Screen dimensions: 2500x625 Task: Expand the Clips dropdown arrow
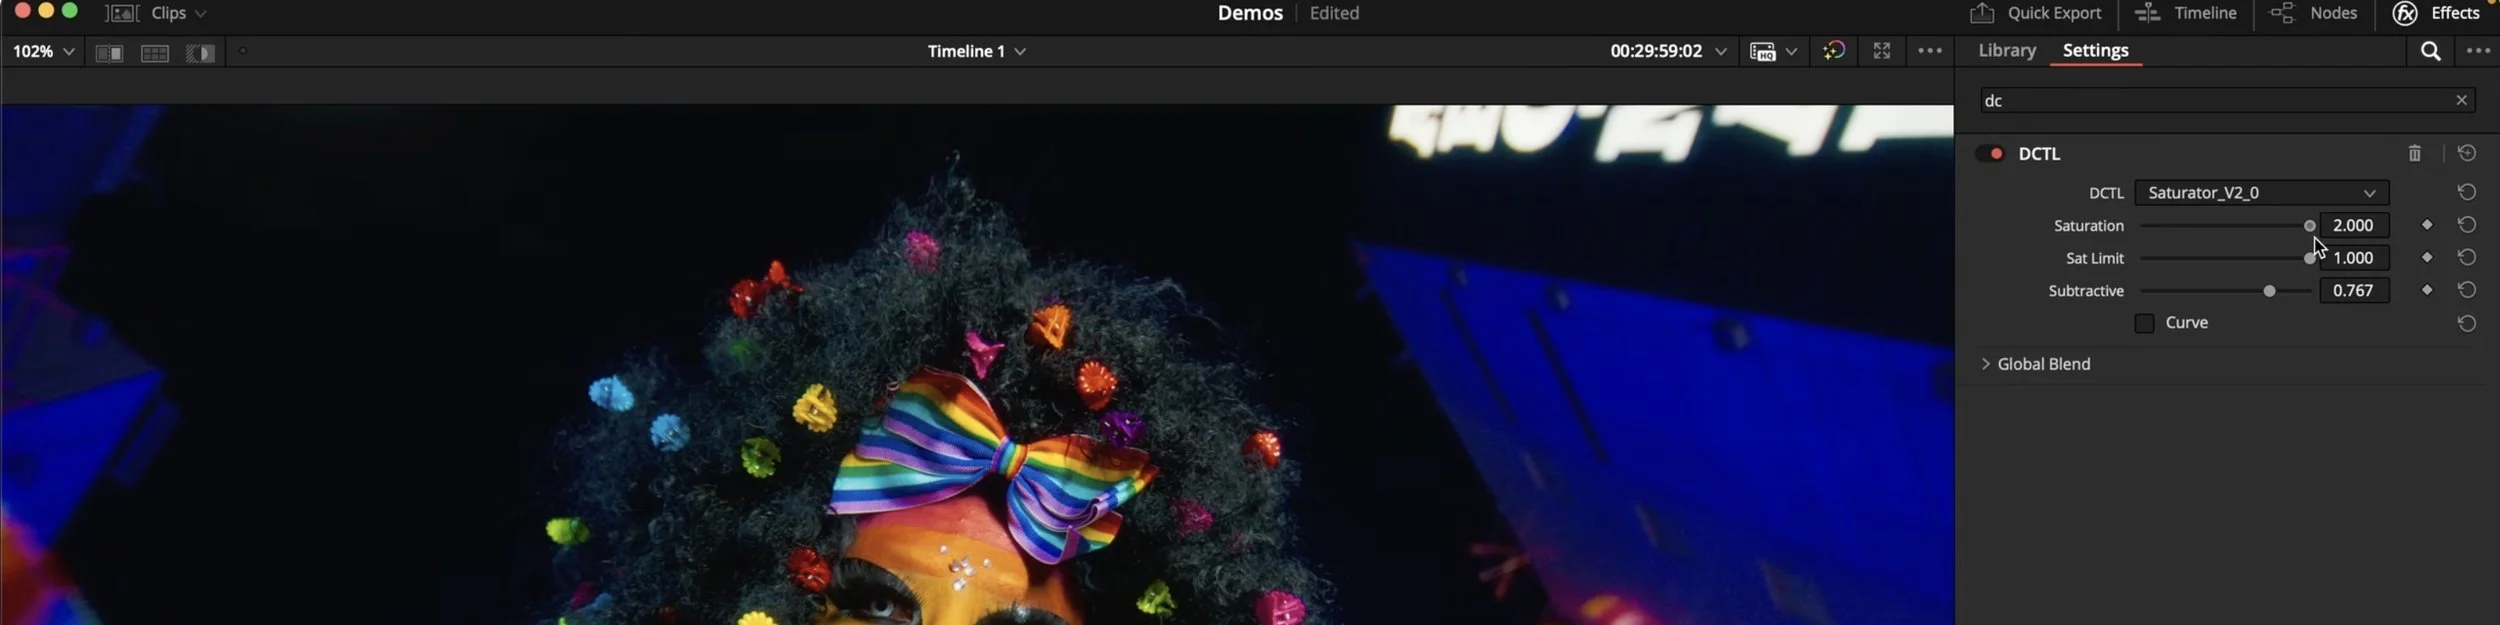(200, 13)
